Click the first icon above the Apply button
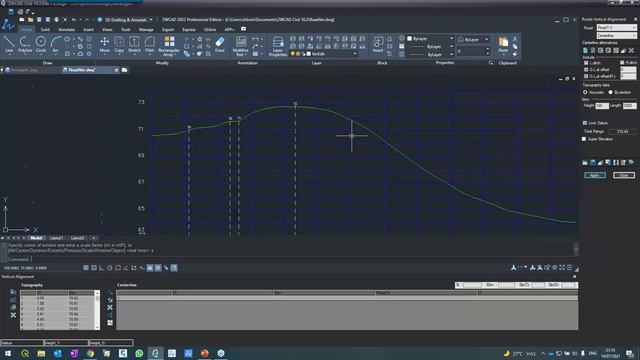The height and width of the screenshot is (360, 640). point(585,162)
